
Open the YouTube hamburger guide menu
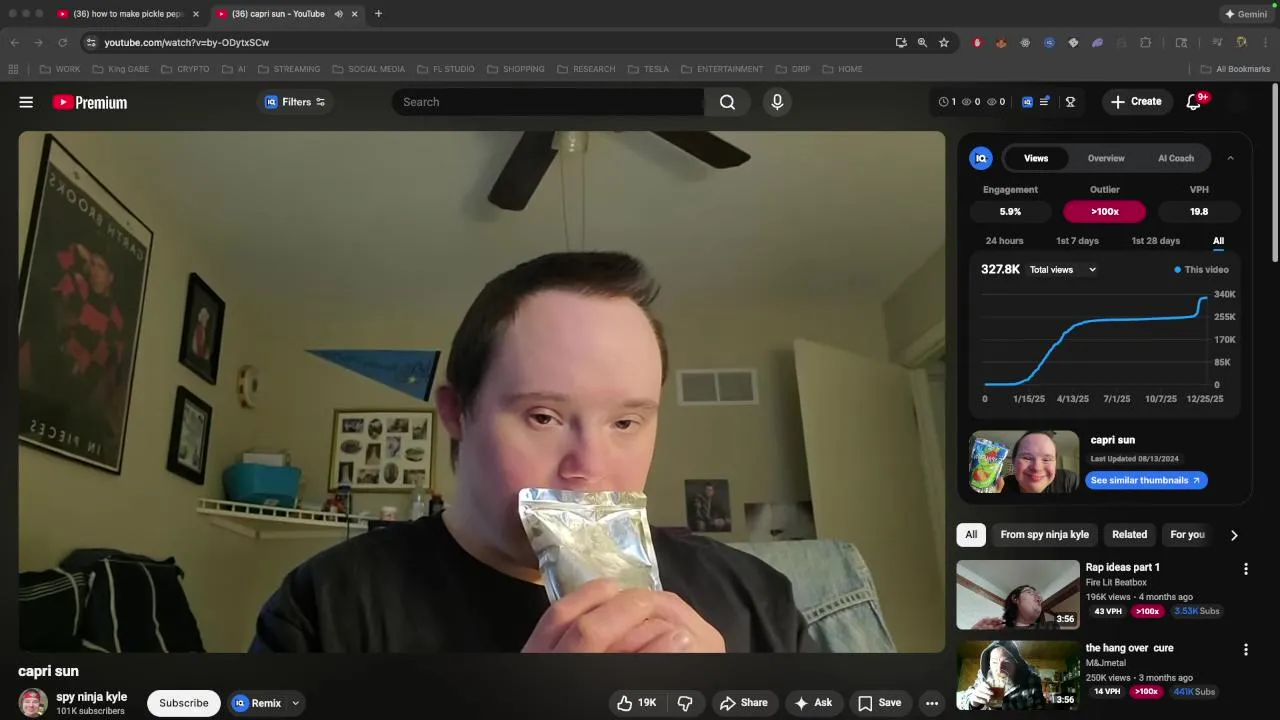tap(26, 102)
